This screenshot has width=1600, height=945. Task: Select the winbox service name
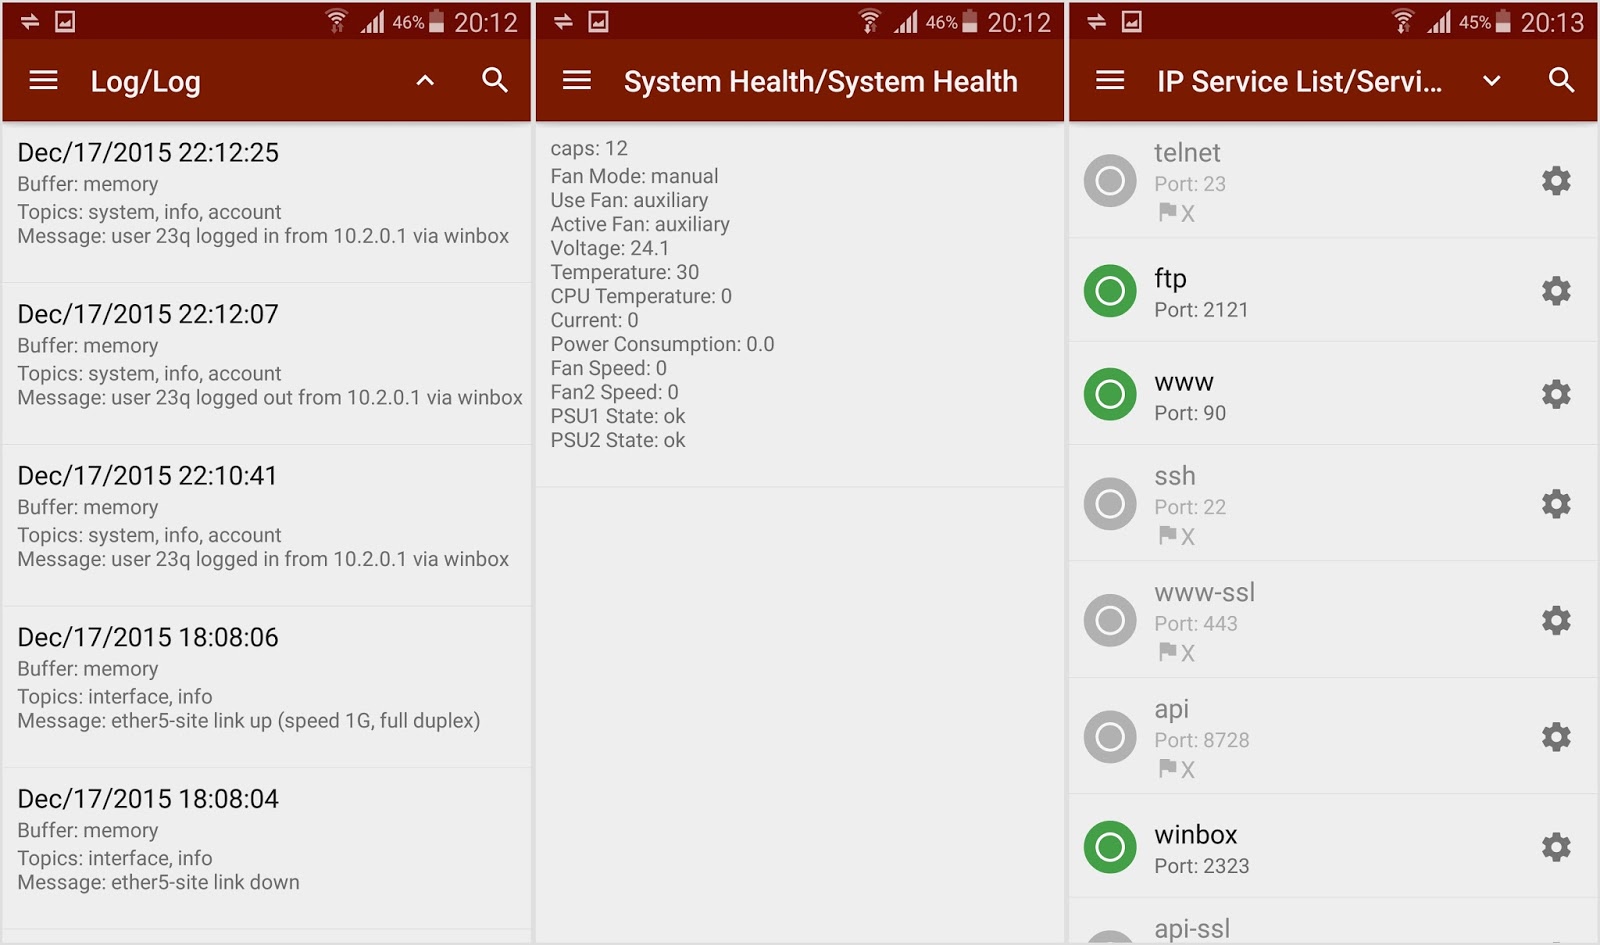1196,835
